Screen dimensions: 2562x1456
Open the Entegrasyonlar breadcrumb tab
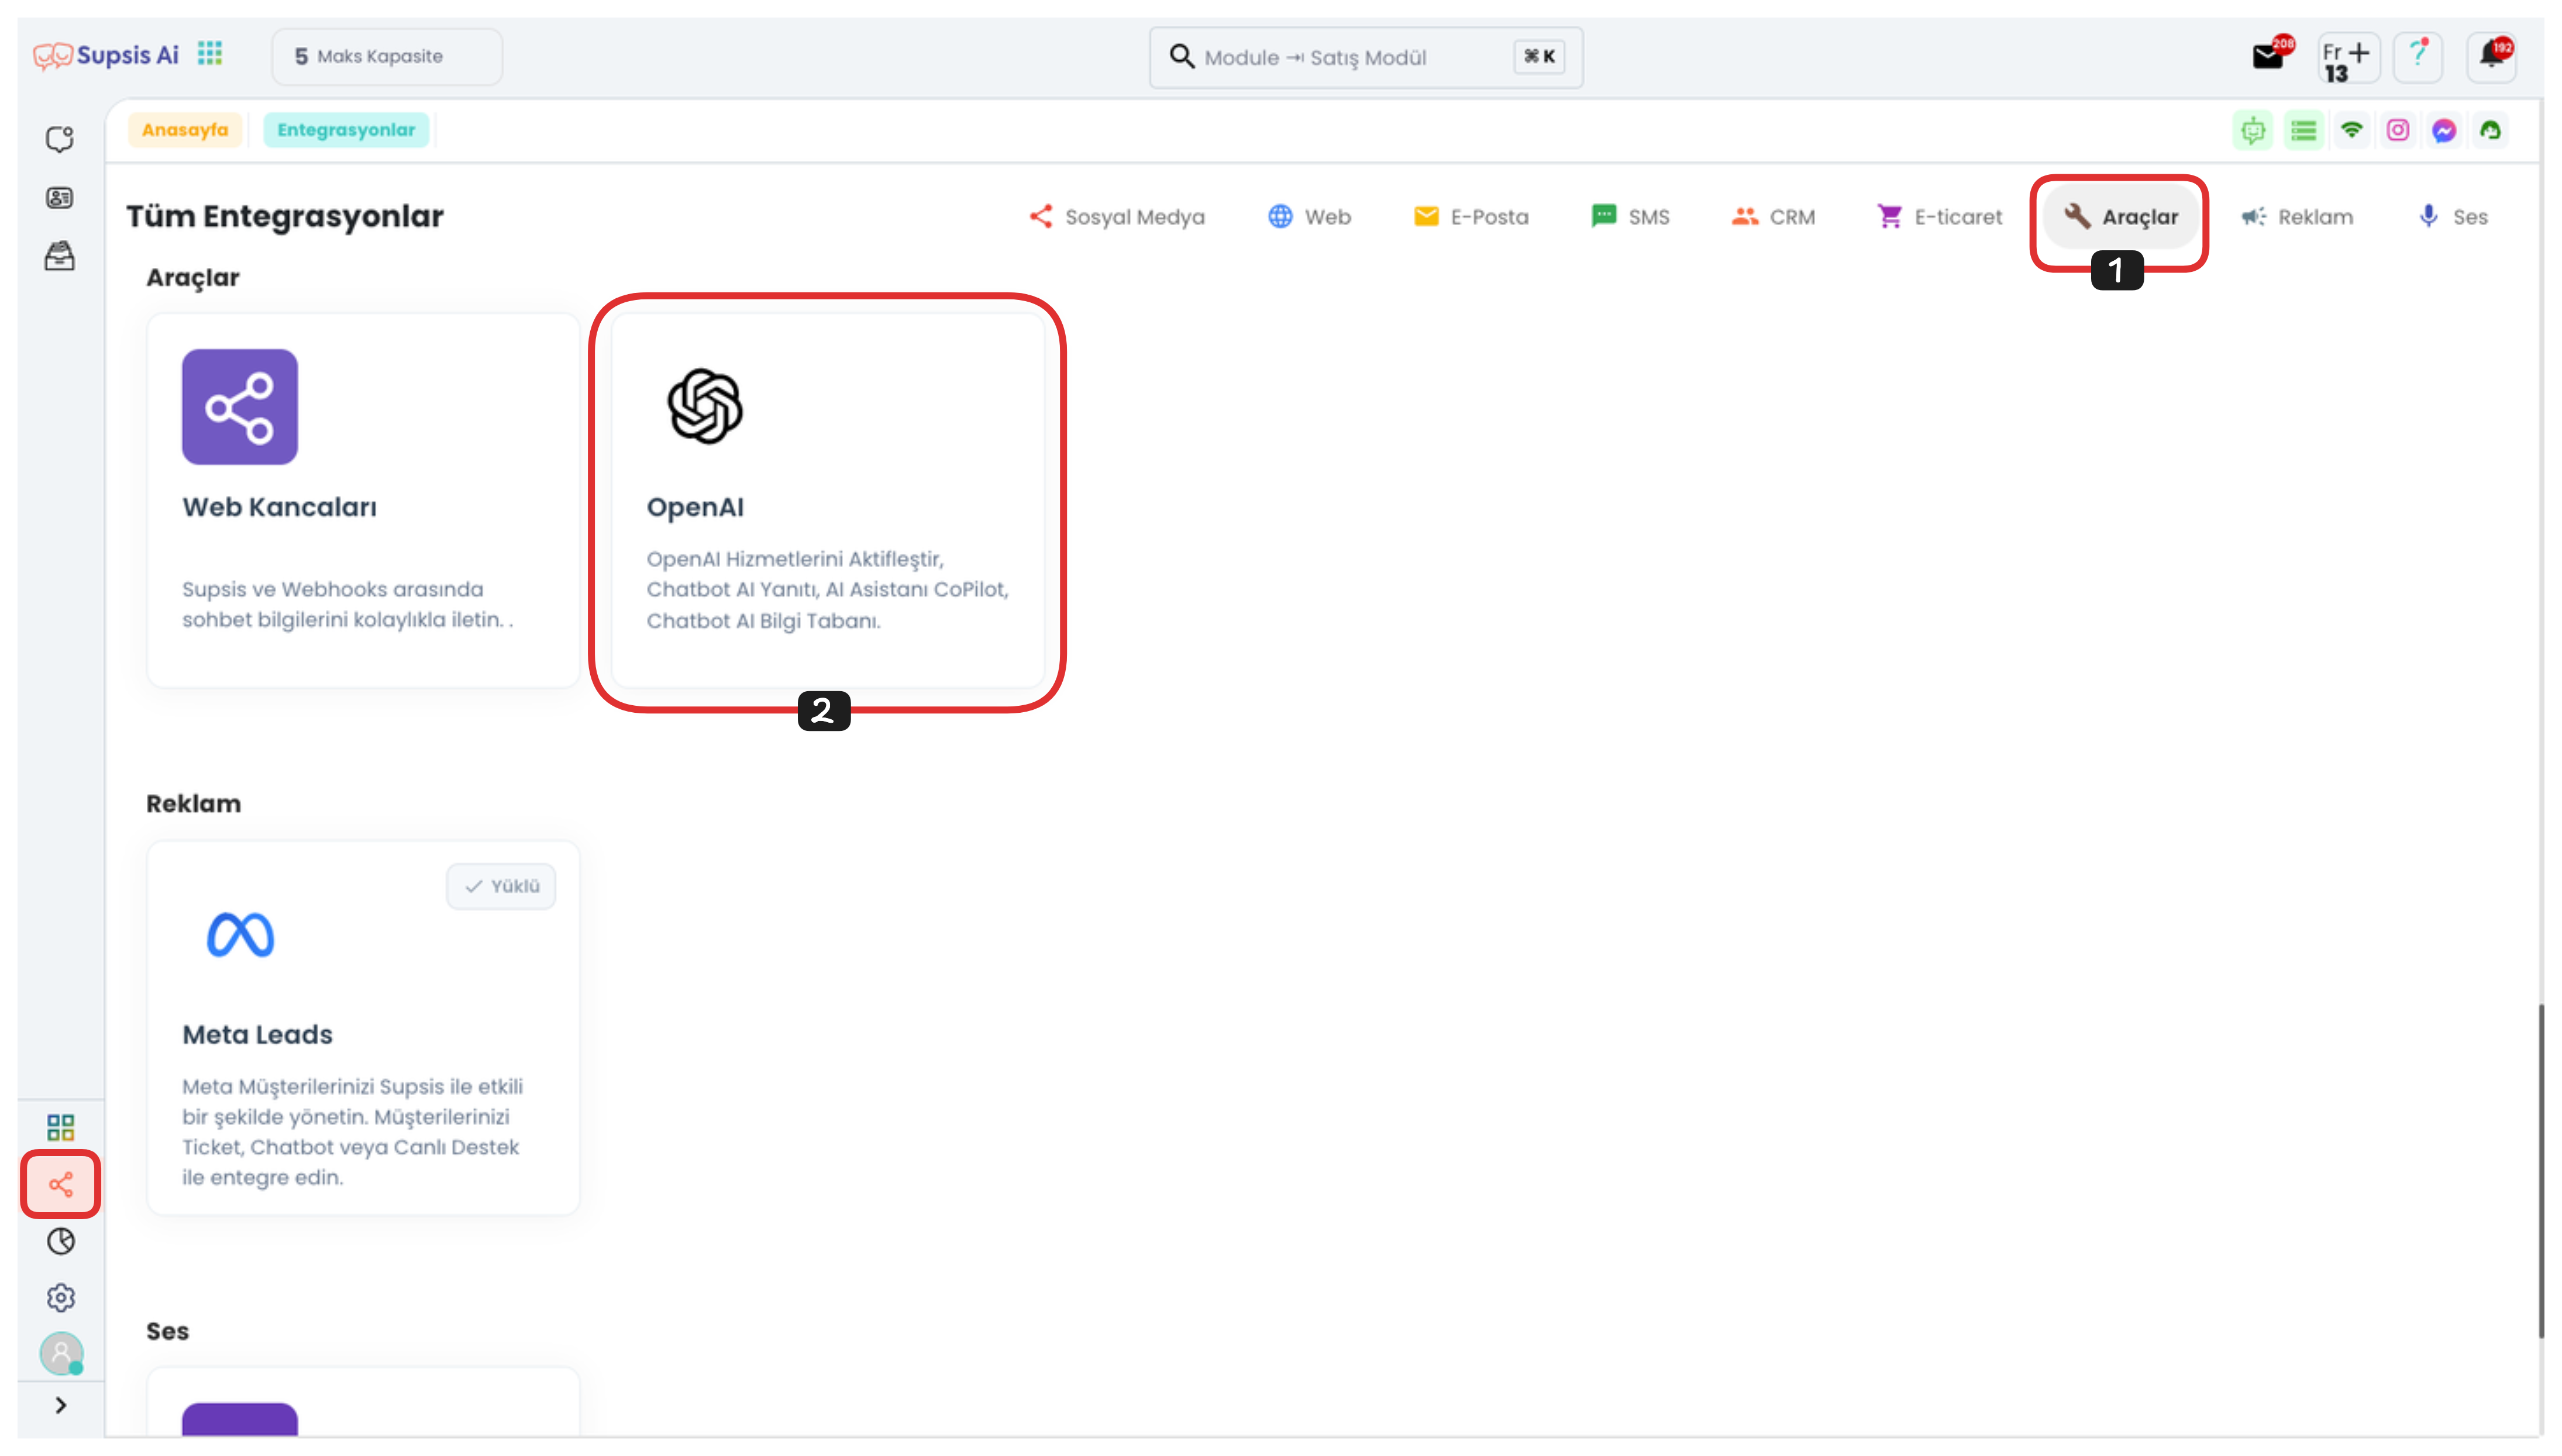pyautogui.click(x=346, y=130)
